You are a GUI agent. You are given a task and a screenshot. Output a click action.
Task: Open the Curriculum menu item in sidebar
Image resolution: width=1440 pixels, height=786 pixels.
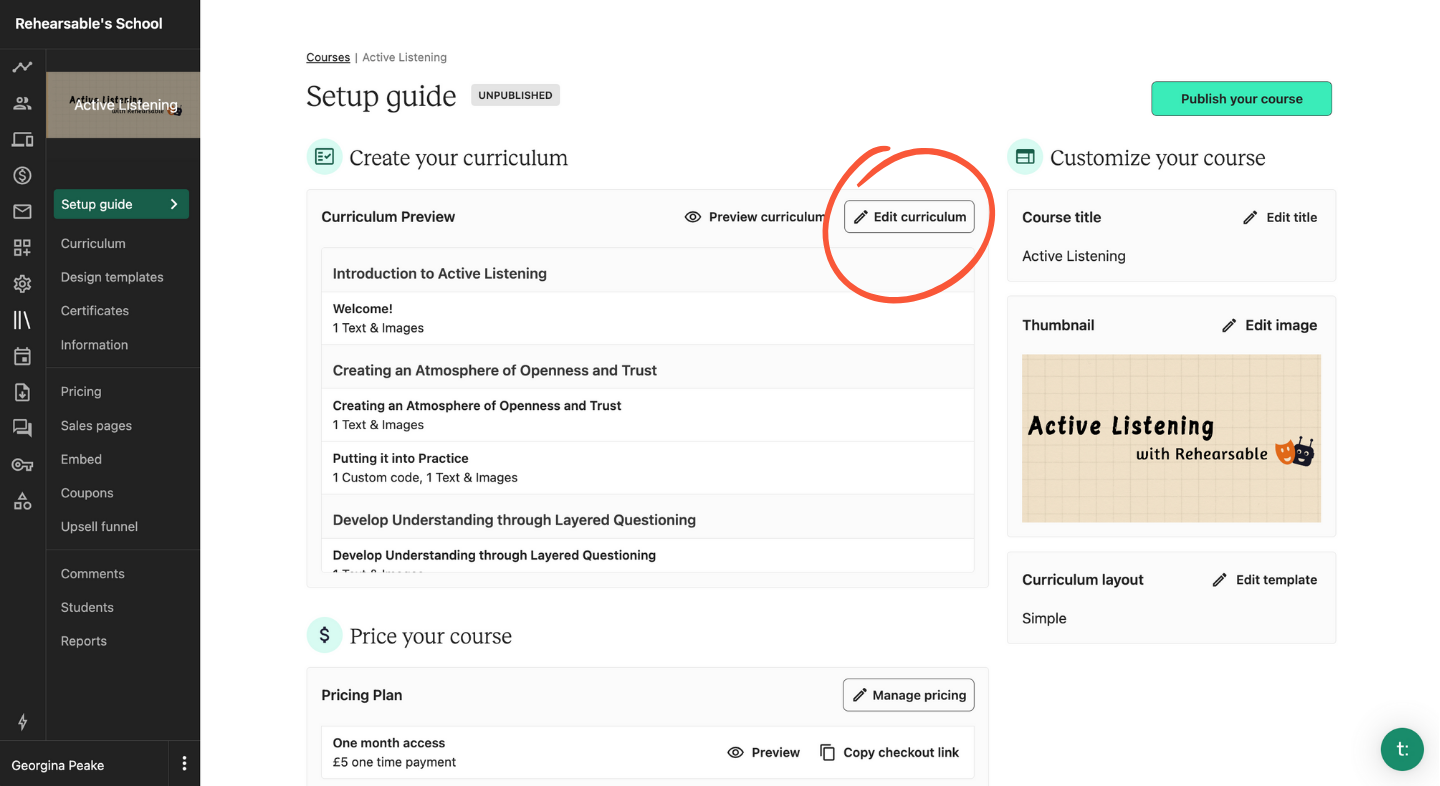tap(93, 243)
